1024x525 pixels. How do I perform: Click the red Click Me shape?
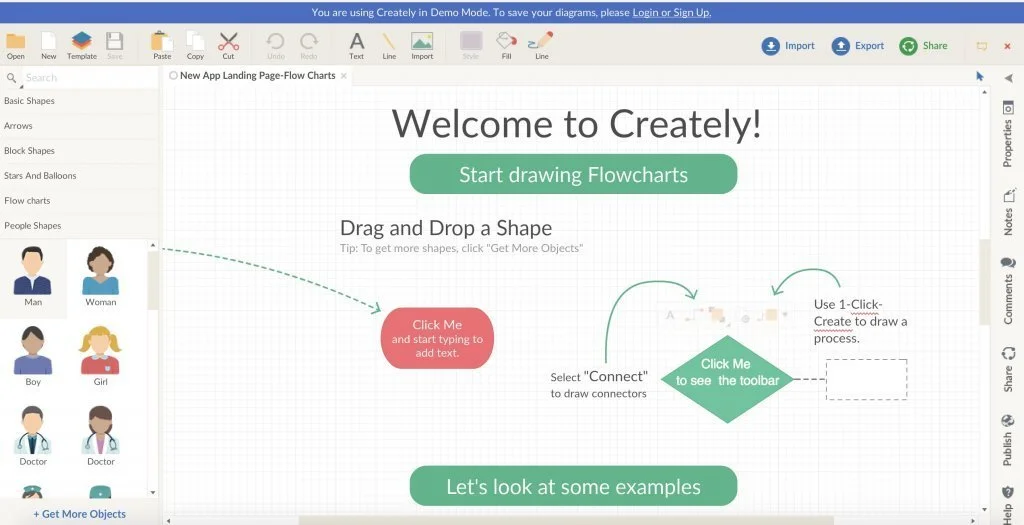point(437,338)
